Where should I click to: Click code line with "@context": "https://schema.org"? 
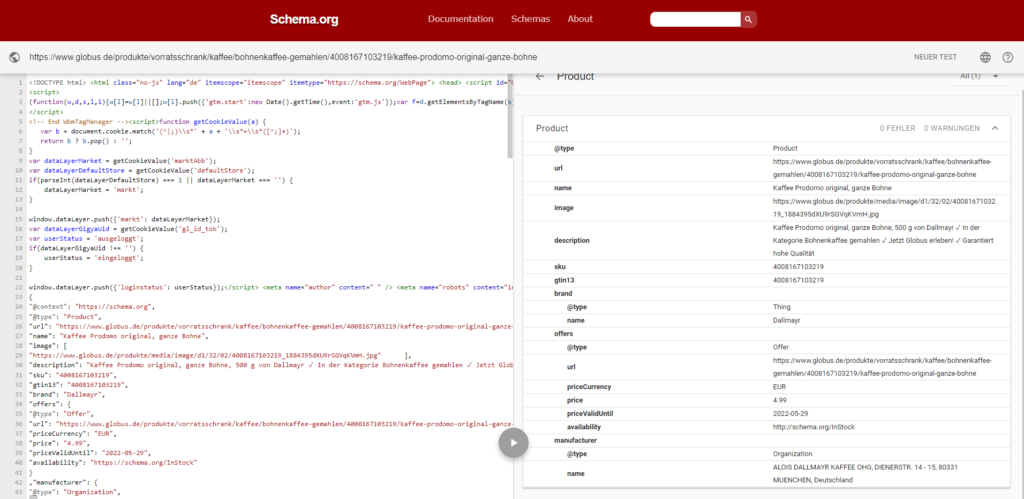[x=91, y=306]
